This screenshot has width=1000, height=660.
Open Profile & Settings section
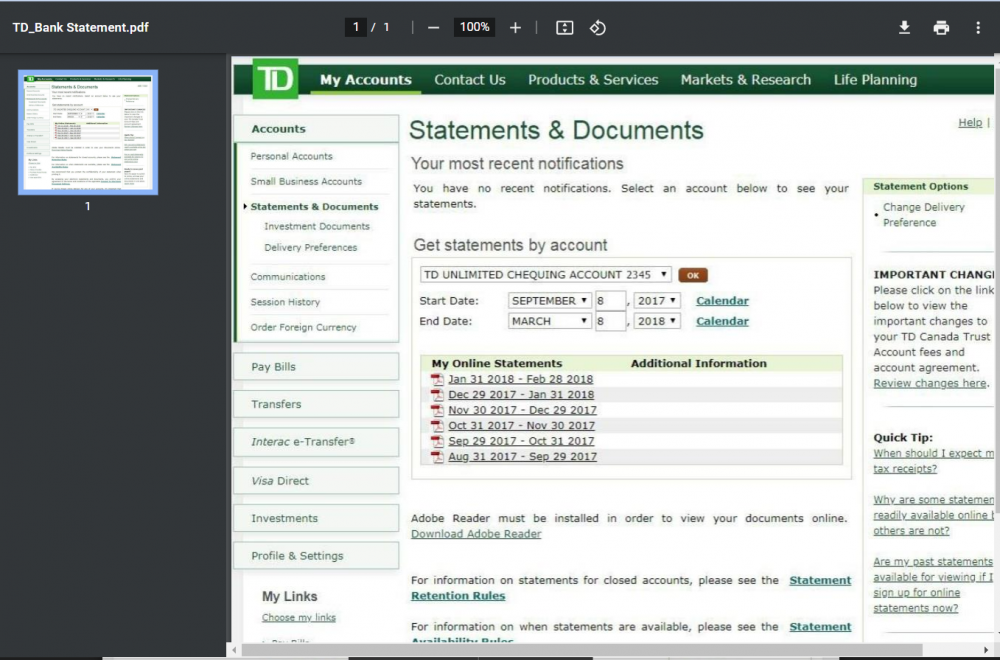[x=316, y=556]
